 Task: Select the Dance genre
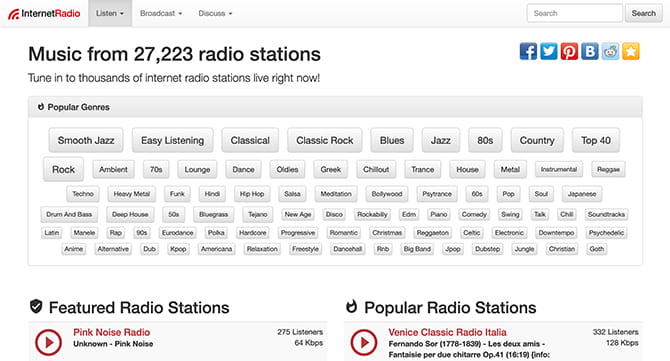243,169
